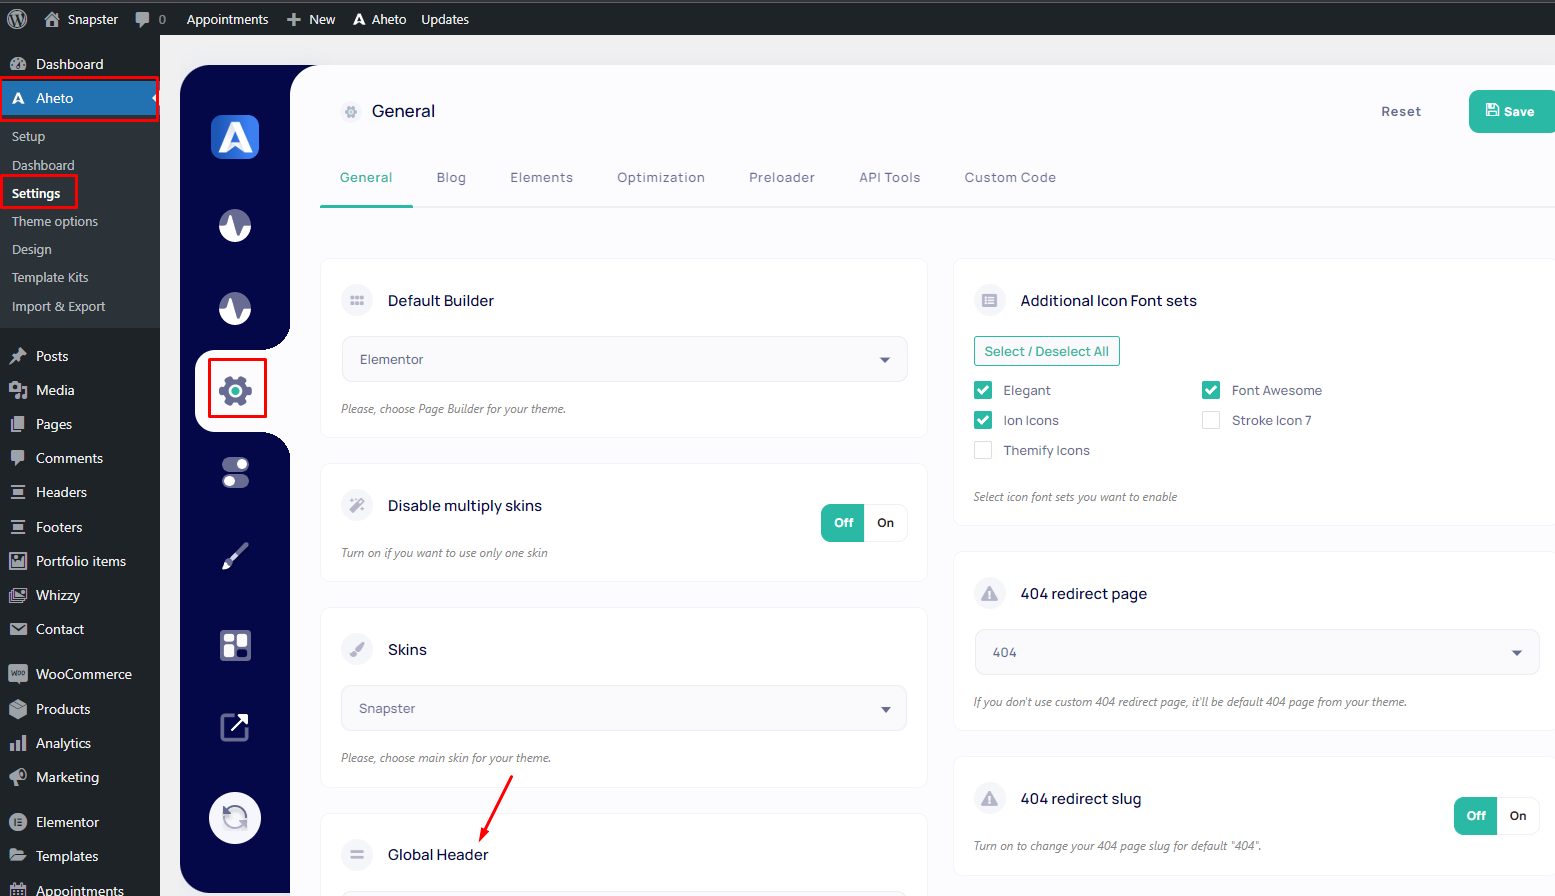Turn On Disable multiply skins
1555x896 pixels.
[886, 523]
